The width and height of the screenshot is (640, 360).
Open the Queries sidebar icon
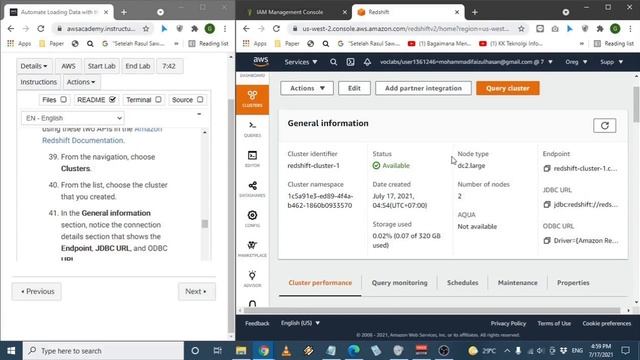pos(252,129)
